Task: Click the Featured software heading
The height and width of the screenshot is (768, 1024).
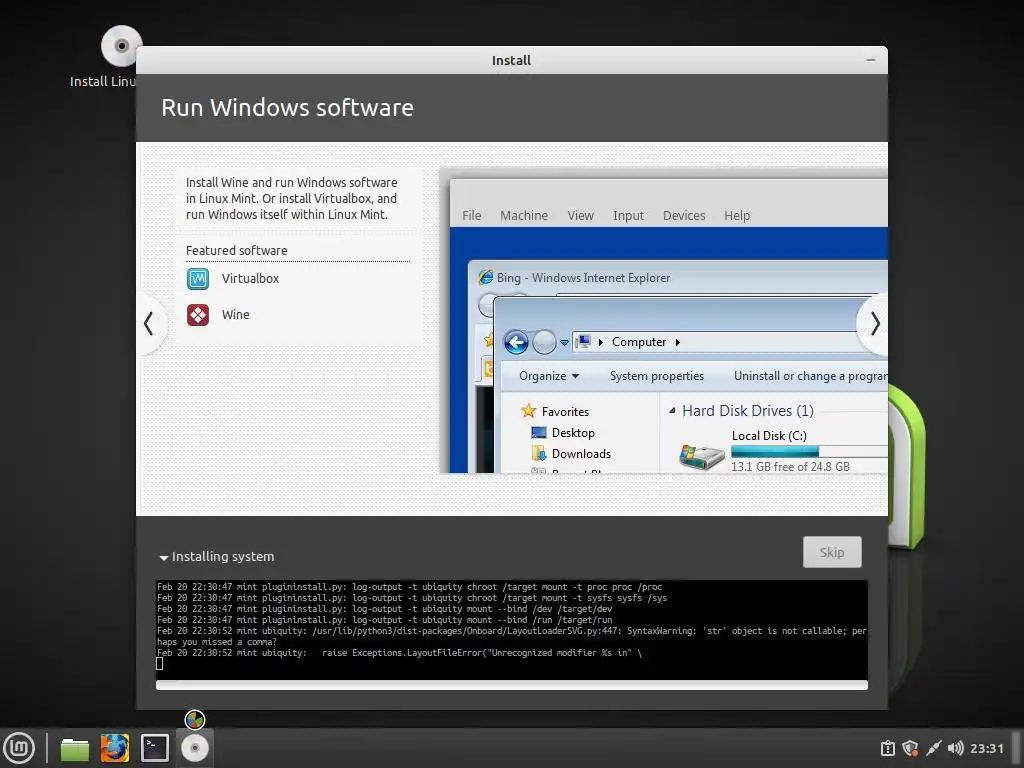Action: pyautogui.click(x=236, y=251)
